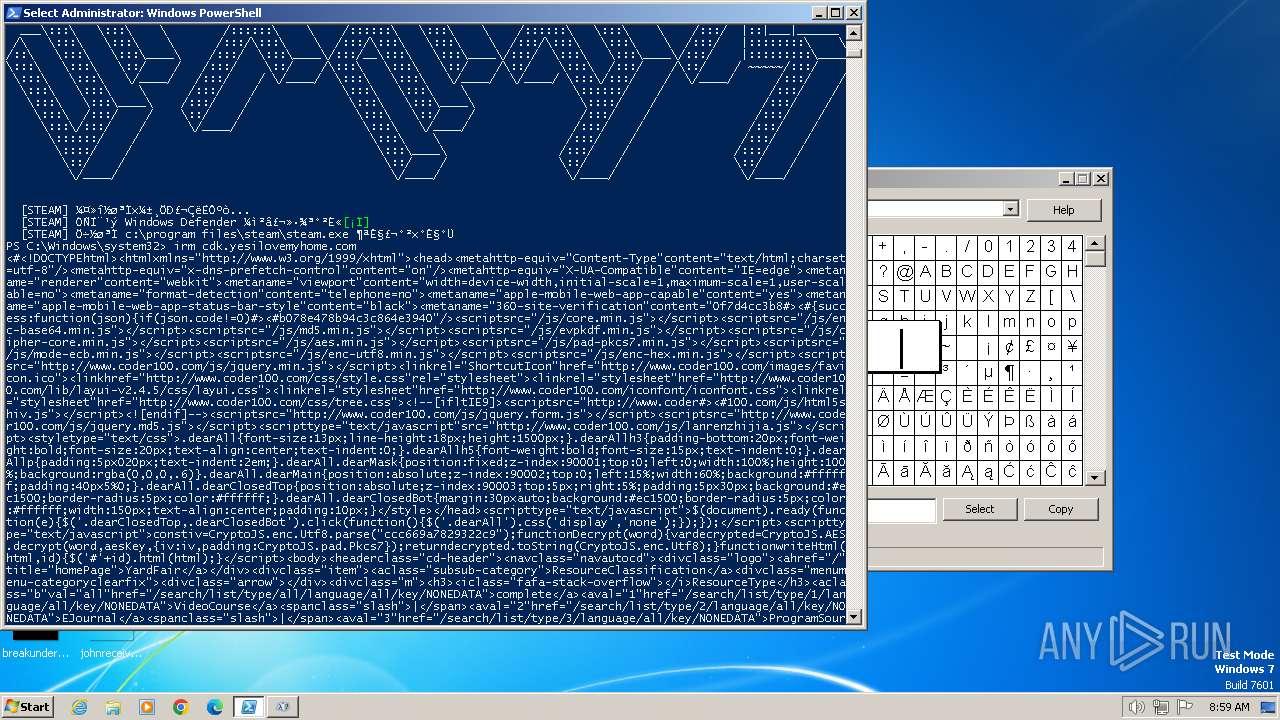Select the currency sign ¤ in Character Map
This screenshot has height=720, width=1280.
[x=1051, y=347]
